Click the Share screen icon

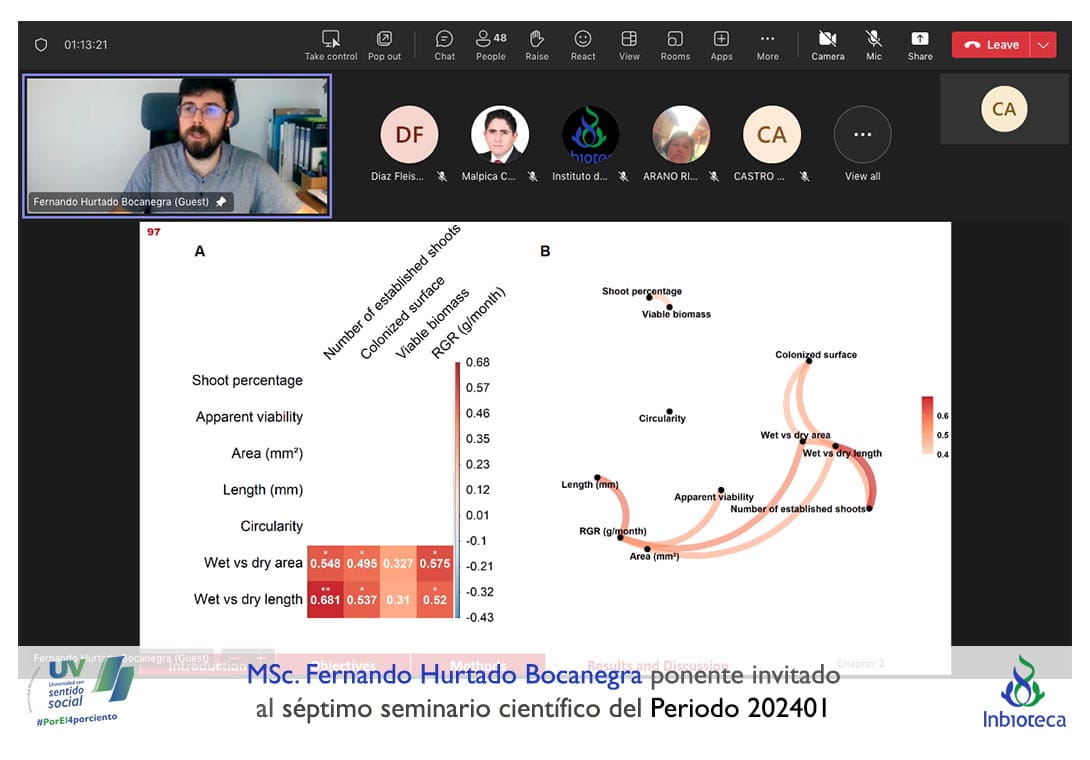920,44
